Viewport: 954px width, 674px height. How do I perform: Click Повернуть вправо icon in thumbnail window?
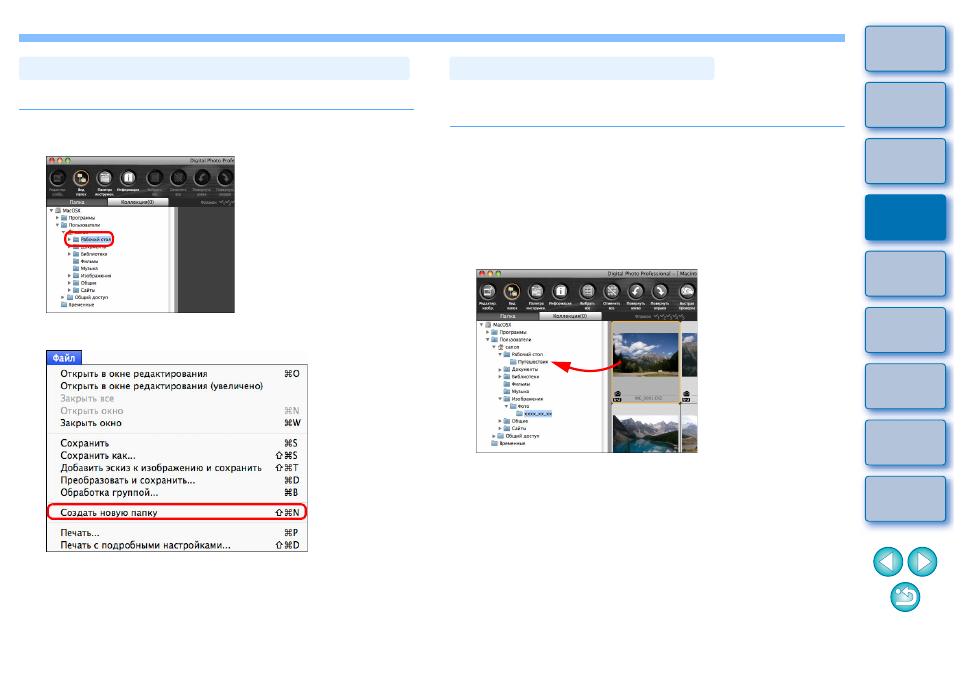(660, 292)
